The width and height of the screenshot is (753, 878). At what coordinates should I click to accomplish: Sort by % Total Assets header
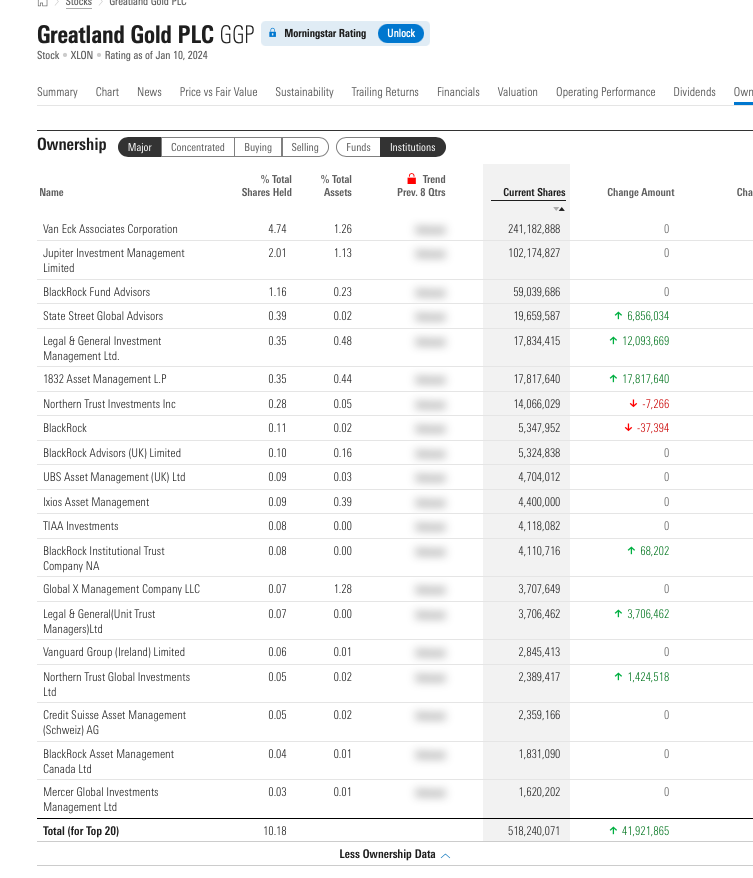(336, 185)
